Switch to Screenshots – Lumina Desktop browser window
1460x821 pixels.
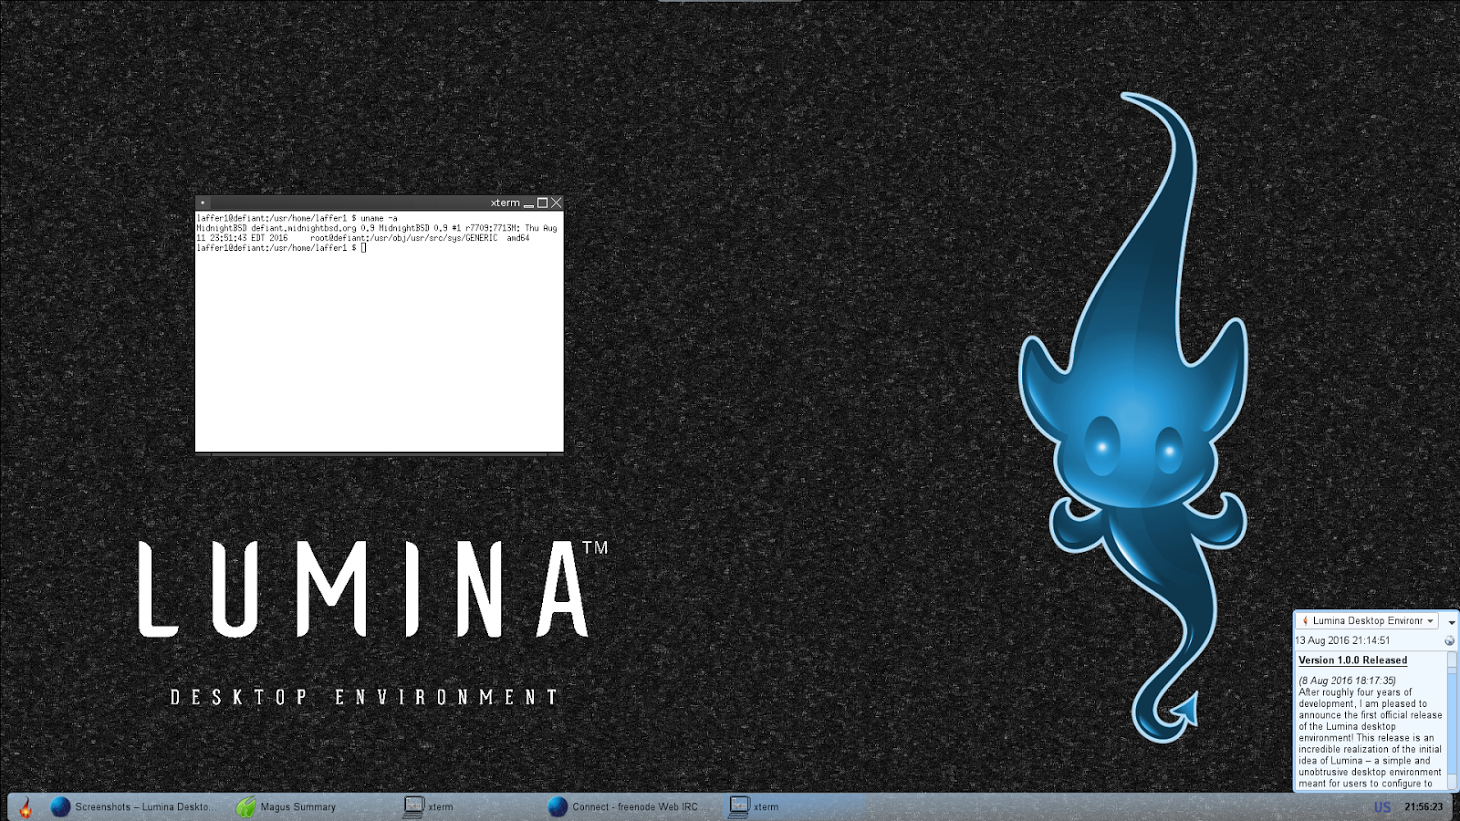coord(132,807)
